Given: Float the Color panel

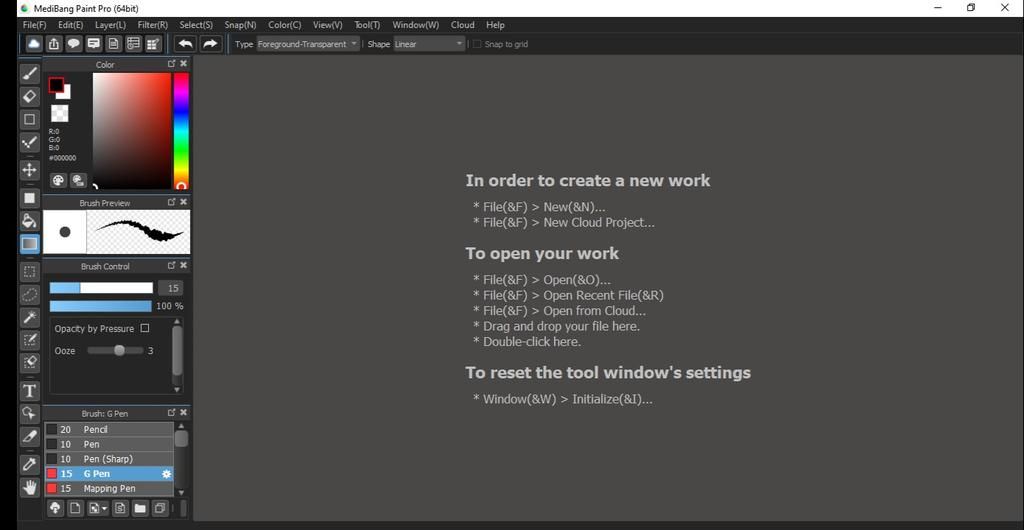Looking at the screenshot, I should click(172, 63).
